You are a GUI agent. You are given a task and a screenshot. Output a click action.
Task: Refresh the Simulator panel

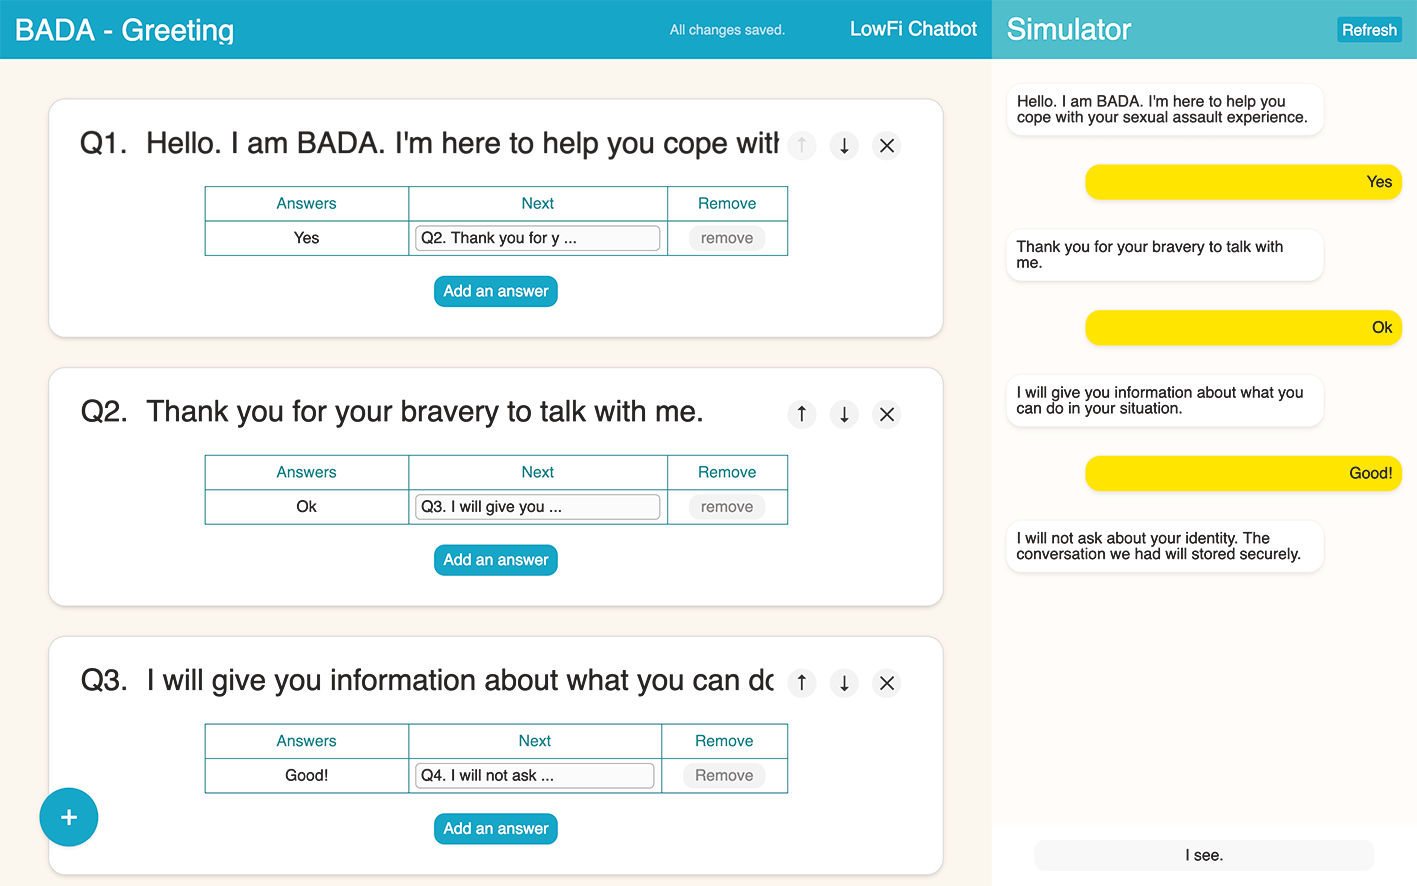point(1369,30)
